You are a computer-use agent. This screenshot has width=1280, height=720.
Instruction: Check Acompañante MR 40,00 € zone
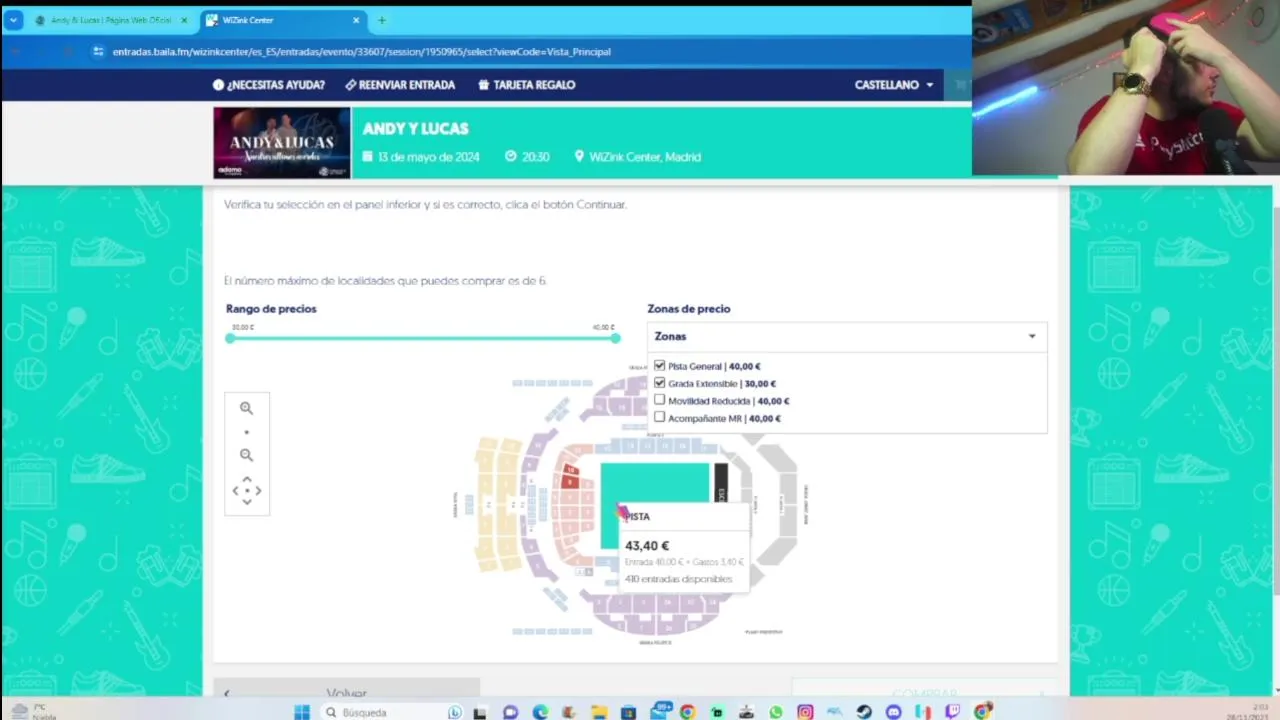[x=659, y=417]
